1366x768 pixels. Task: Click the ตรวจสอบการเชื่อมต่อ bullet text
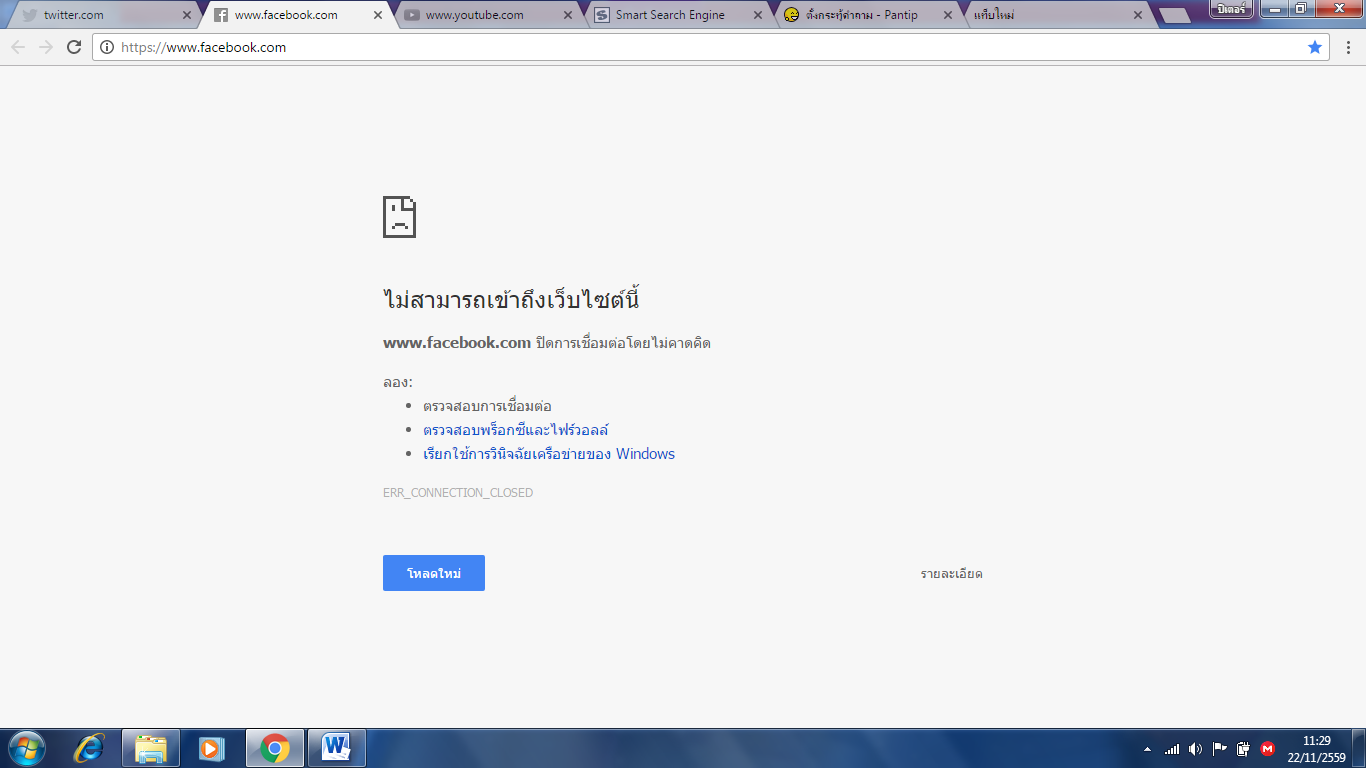[487, 406]
